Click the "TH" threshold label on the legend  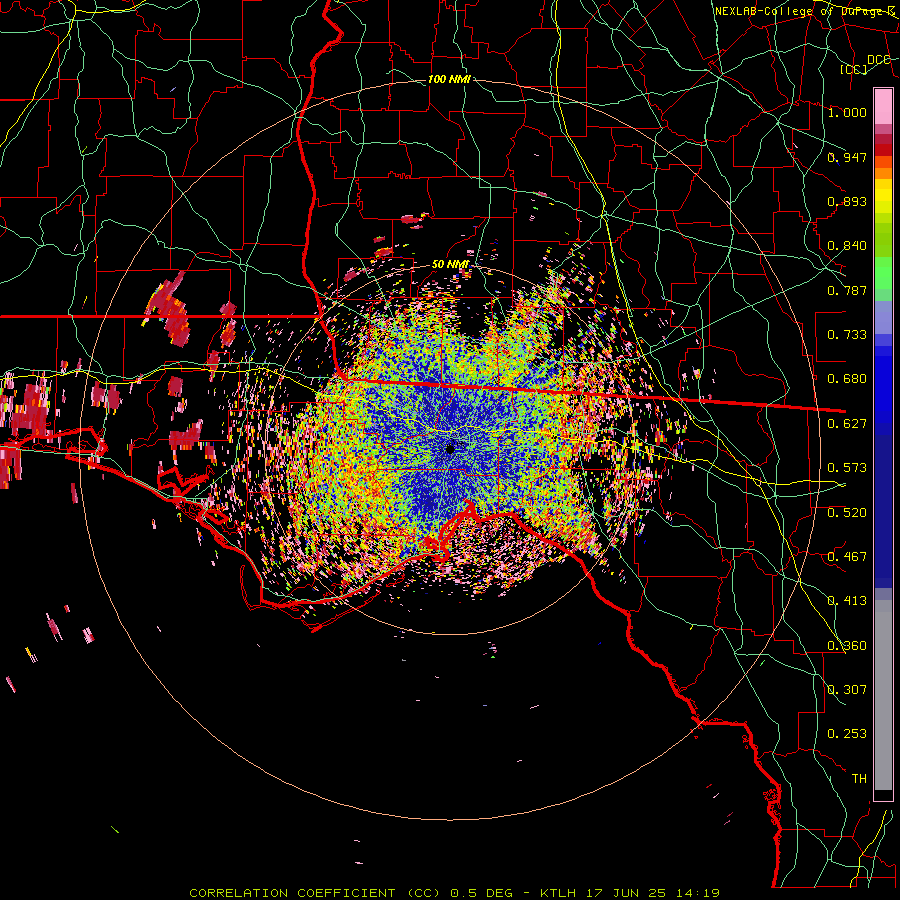click(859, 779)
